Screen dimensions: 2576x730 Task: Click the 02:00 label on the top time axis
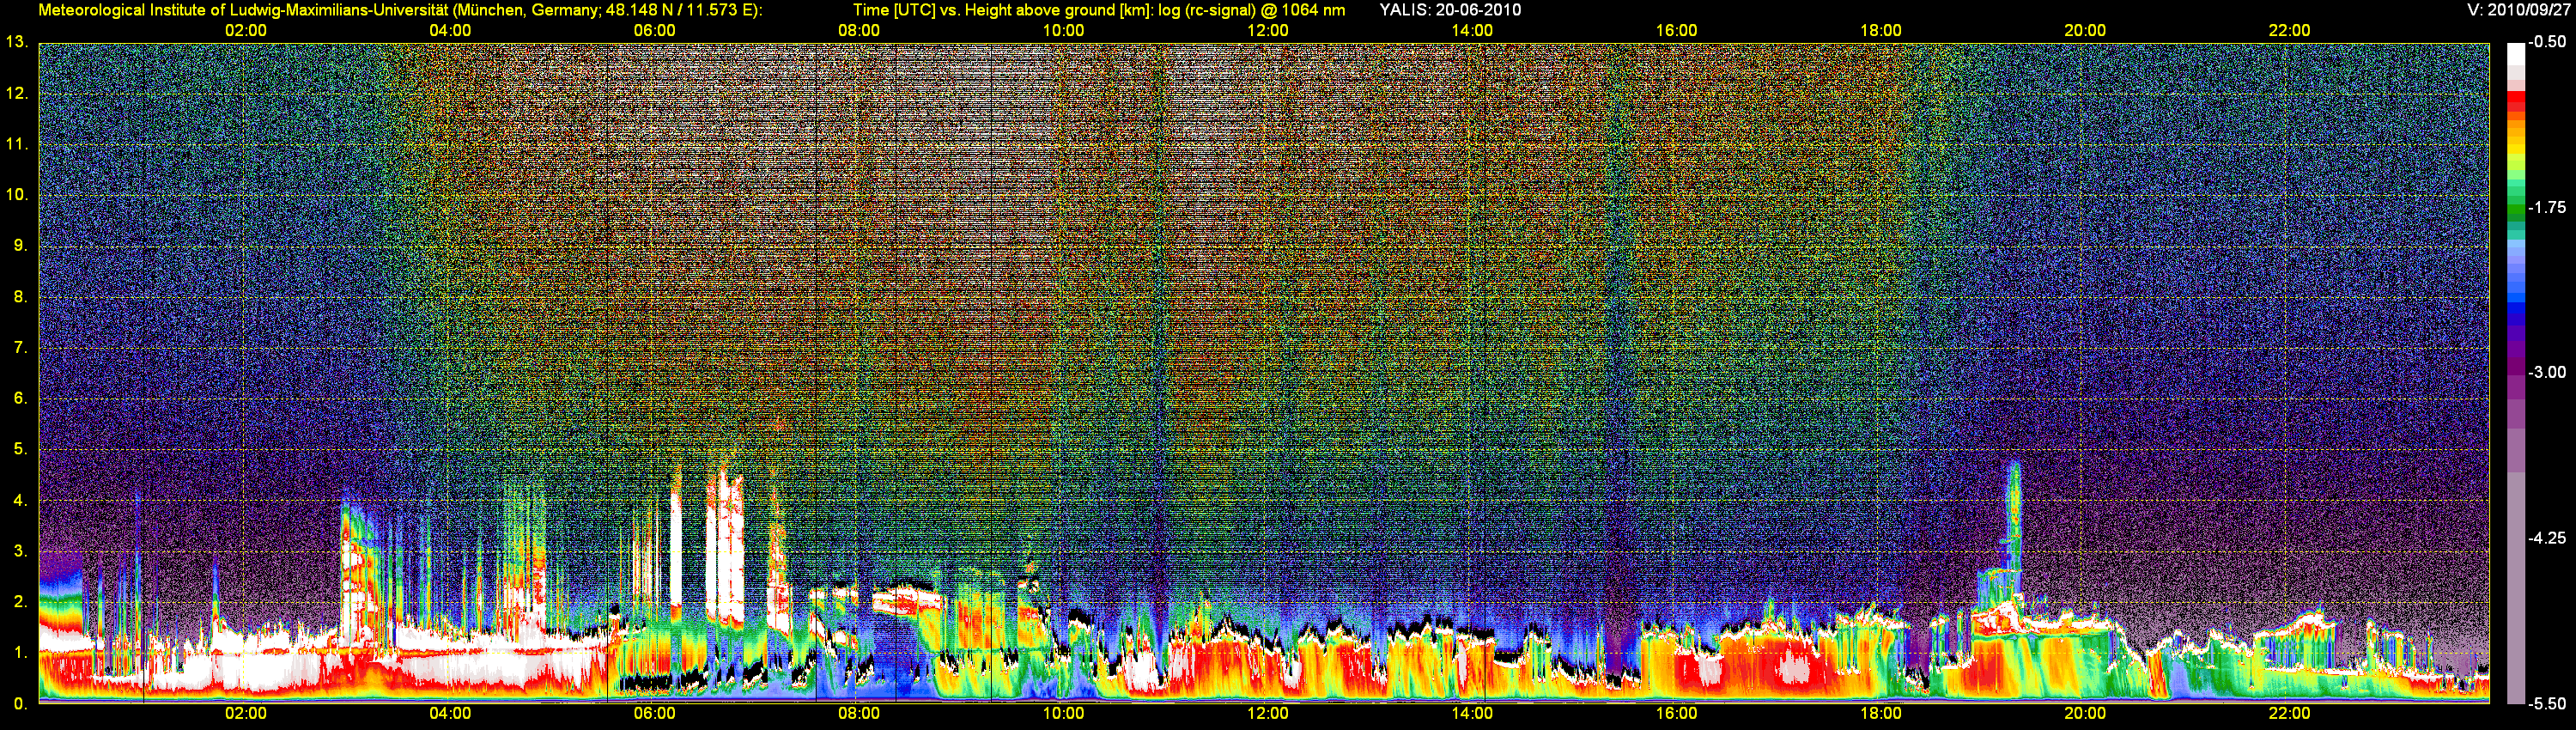245,31
